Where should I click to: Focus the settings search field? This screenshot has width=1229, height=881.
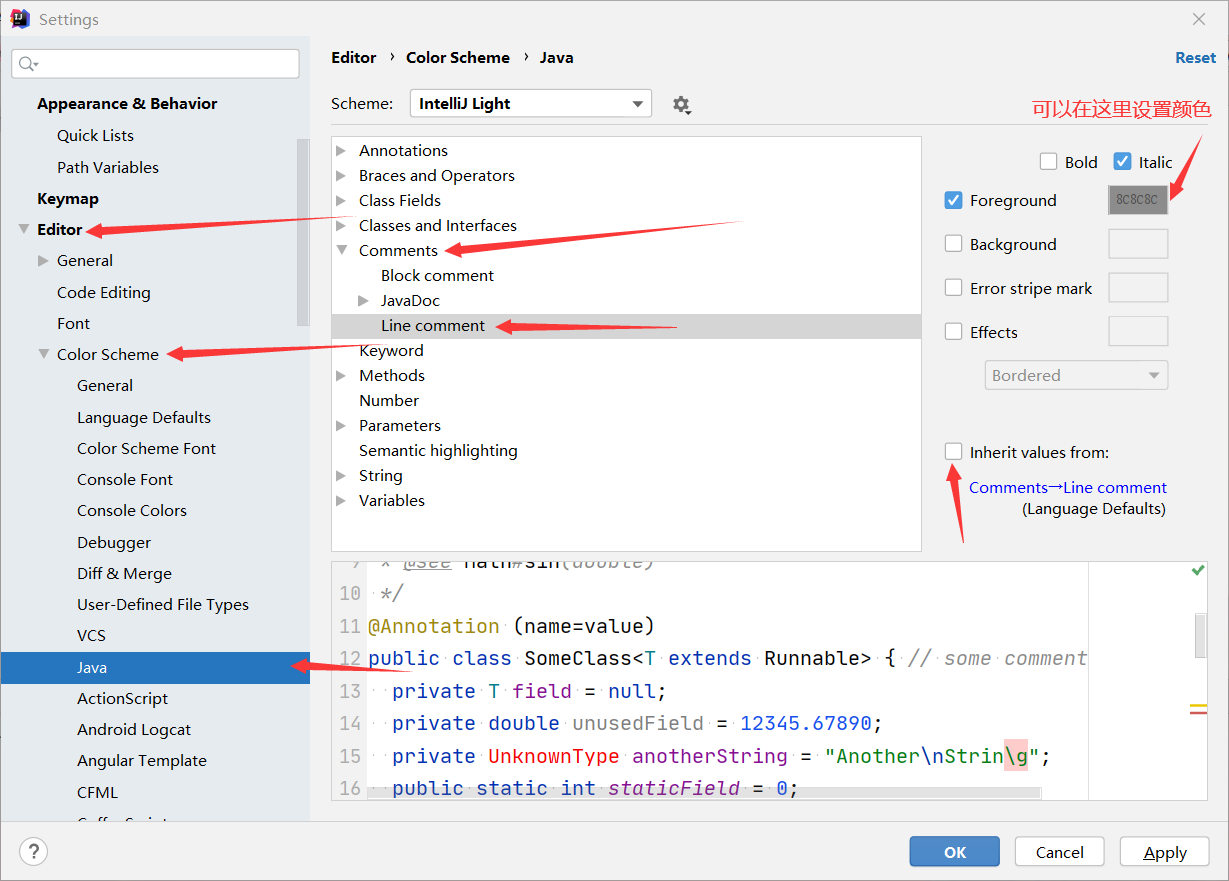click(155, 64)
